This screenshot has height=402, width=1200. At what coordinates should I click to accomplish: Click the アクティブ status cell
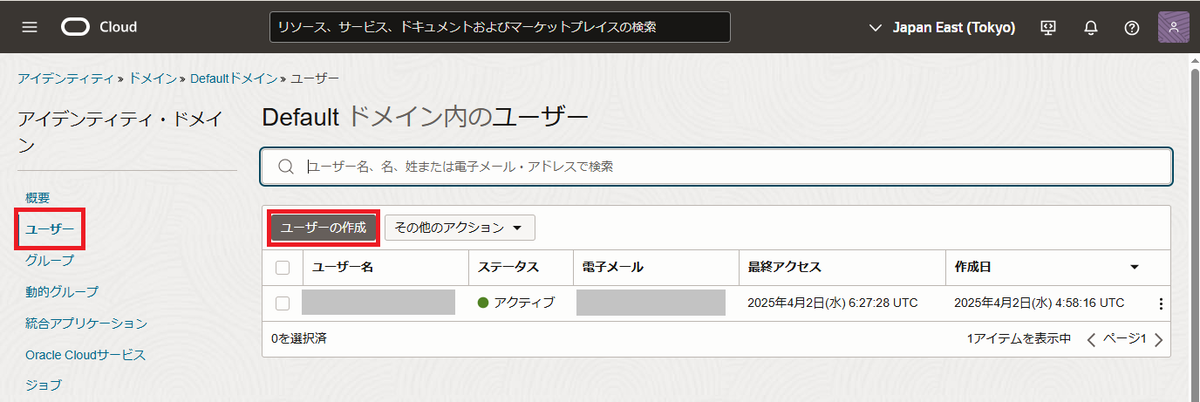click(516, 303)
